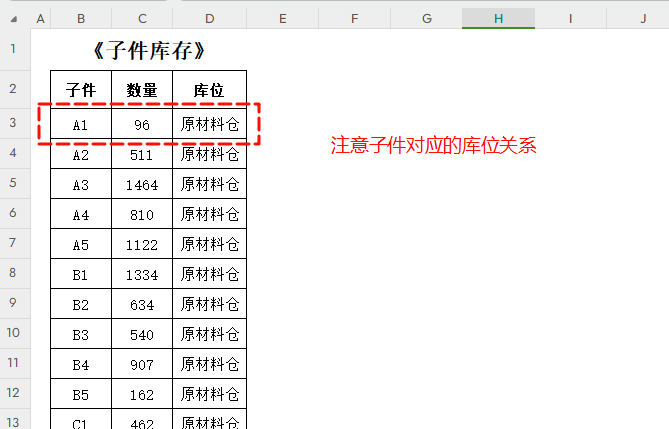Select cell containing A3

pyautogui.click(x=81, y=184)
